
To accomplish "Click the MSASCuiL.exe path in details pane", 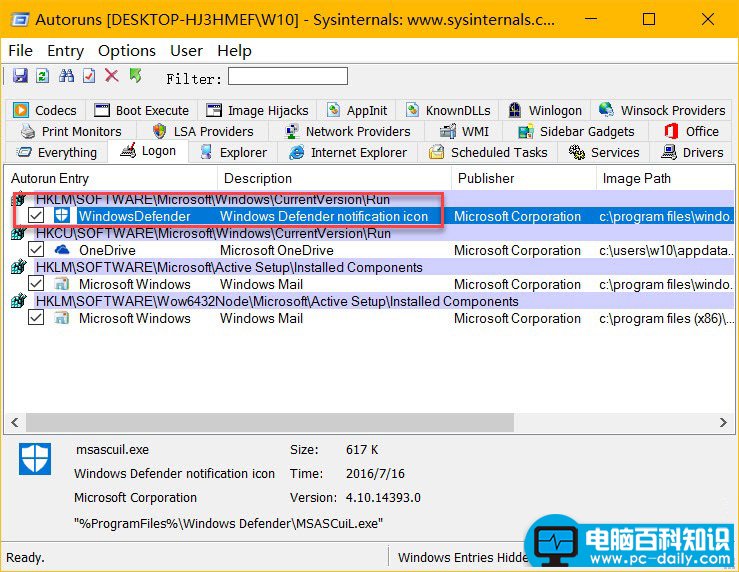I will (x=228, y=523).
